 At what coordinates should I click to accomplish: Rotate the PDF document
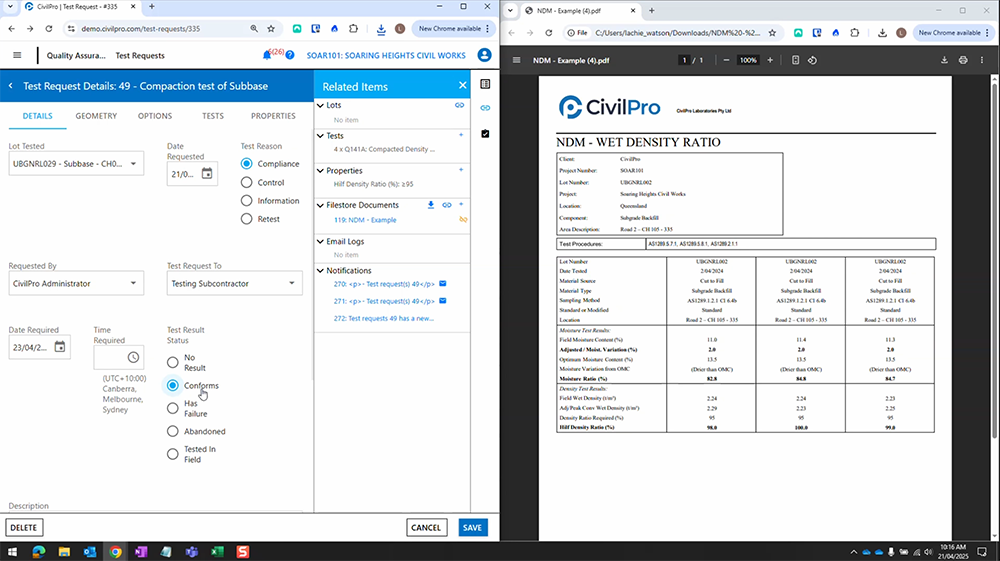(812, 60)
